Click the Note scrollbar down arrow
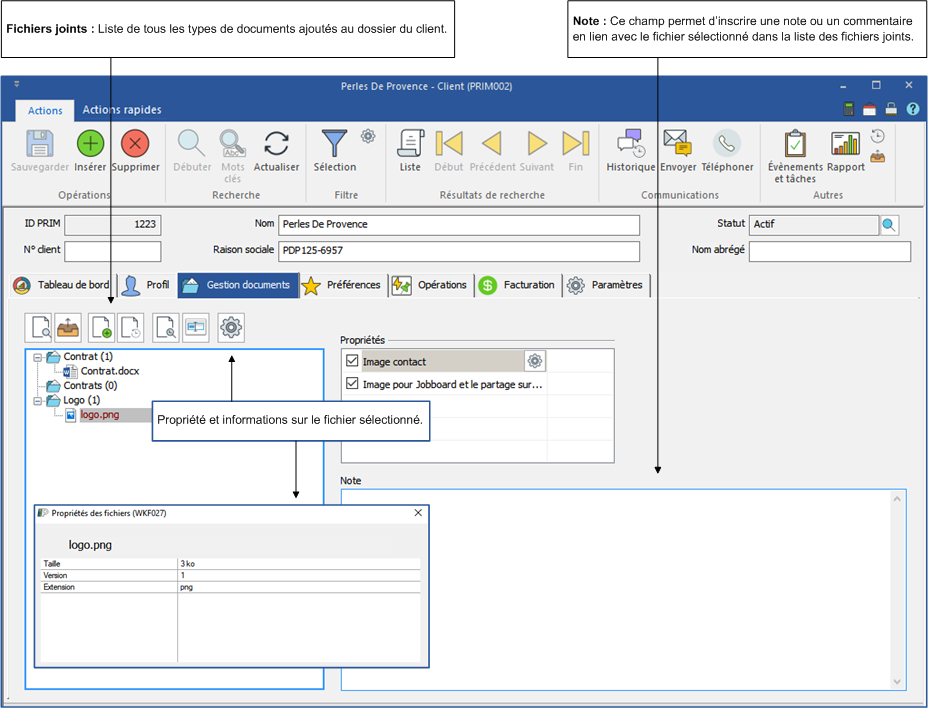Screen dimensions: 928x708 point(897,681)
